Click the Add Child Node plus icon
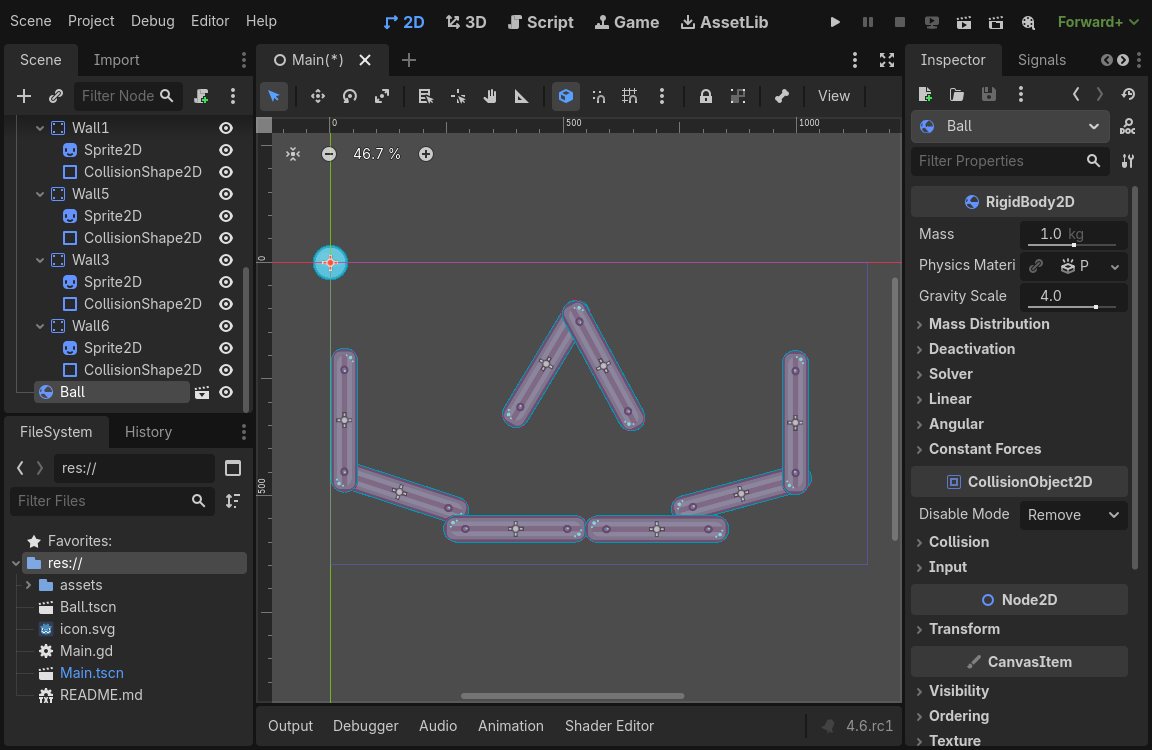 click(24, 96)
